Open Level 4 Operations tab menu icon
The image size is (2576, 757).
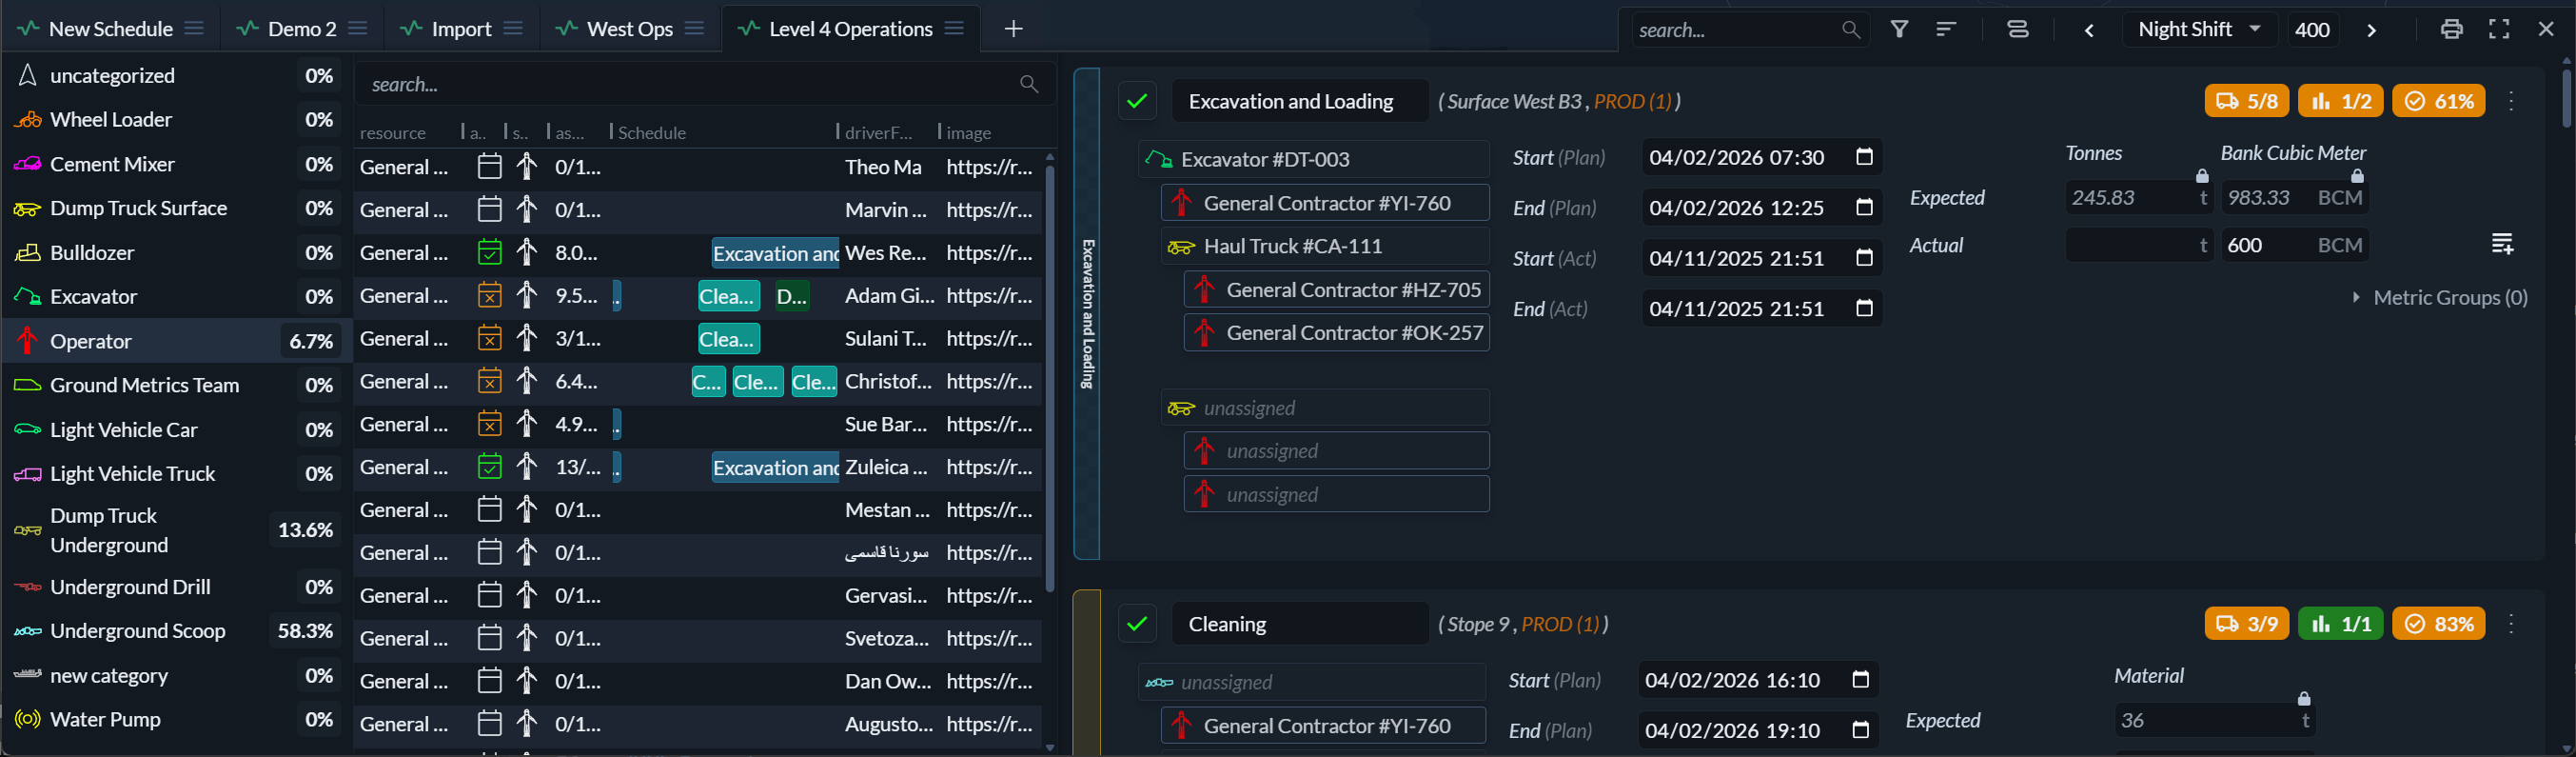(954, 28)
